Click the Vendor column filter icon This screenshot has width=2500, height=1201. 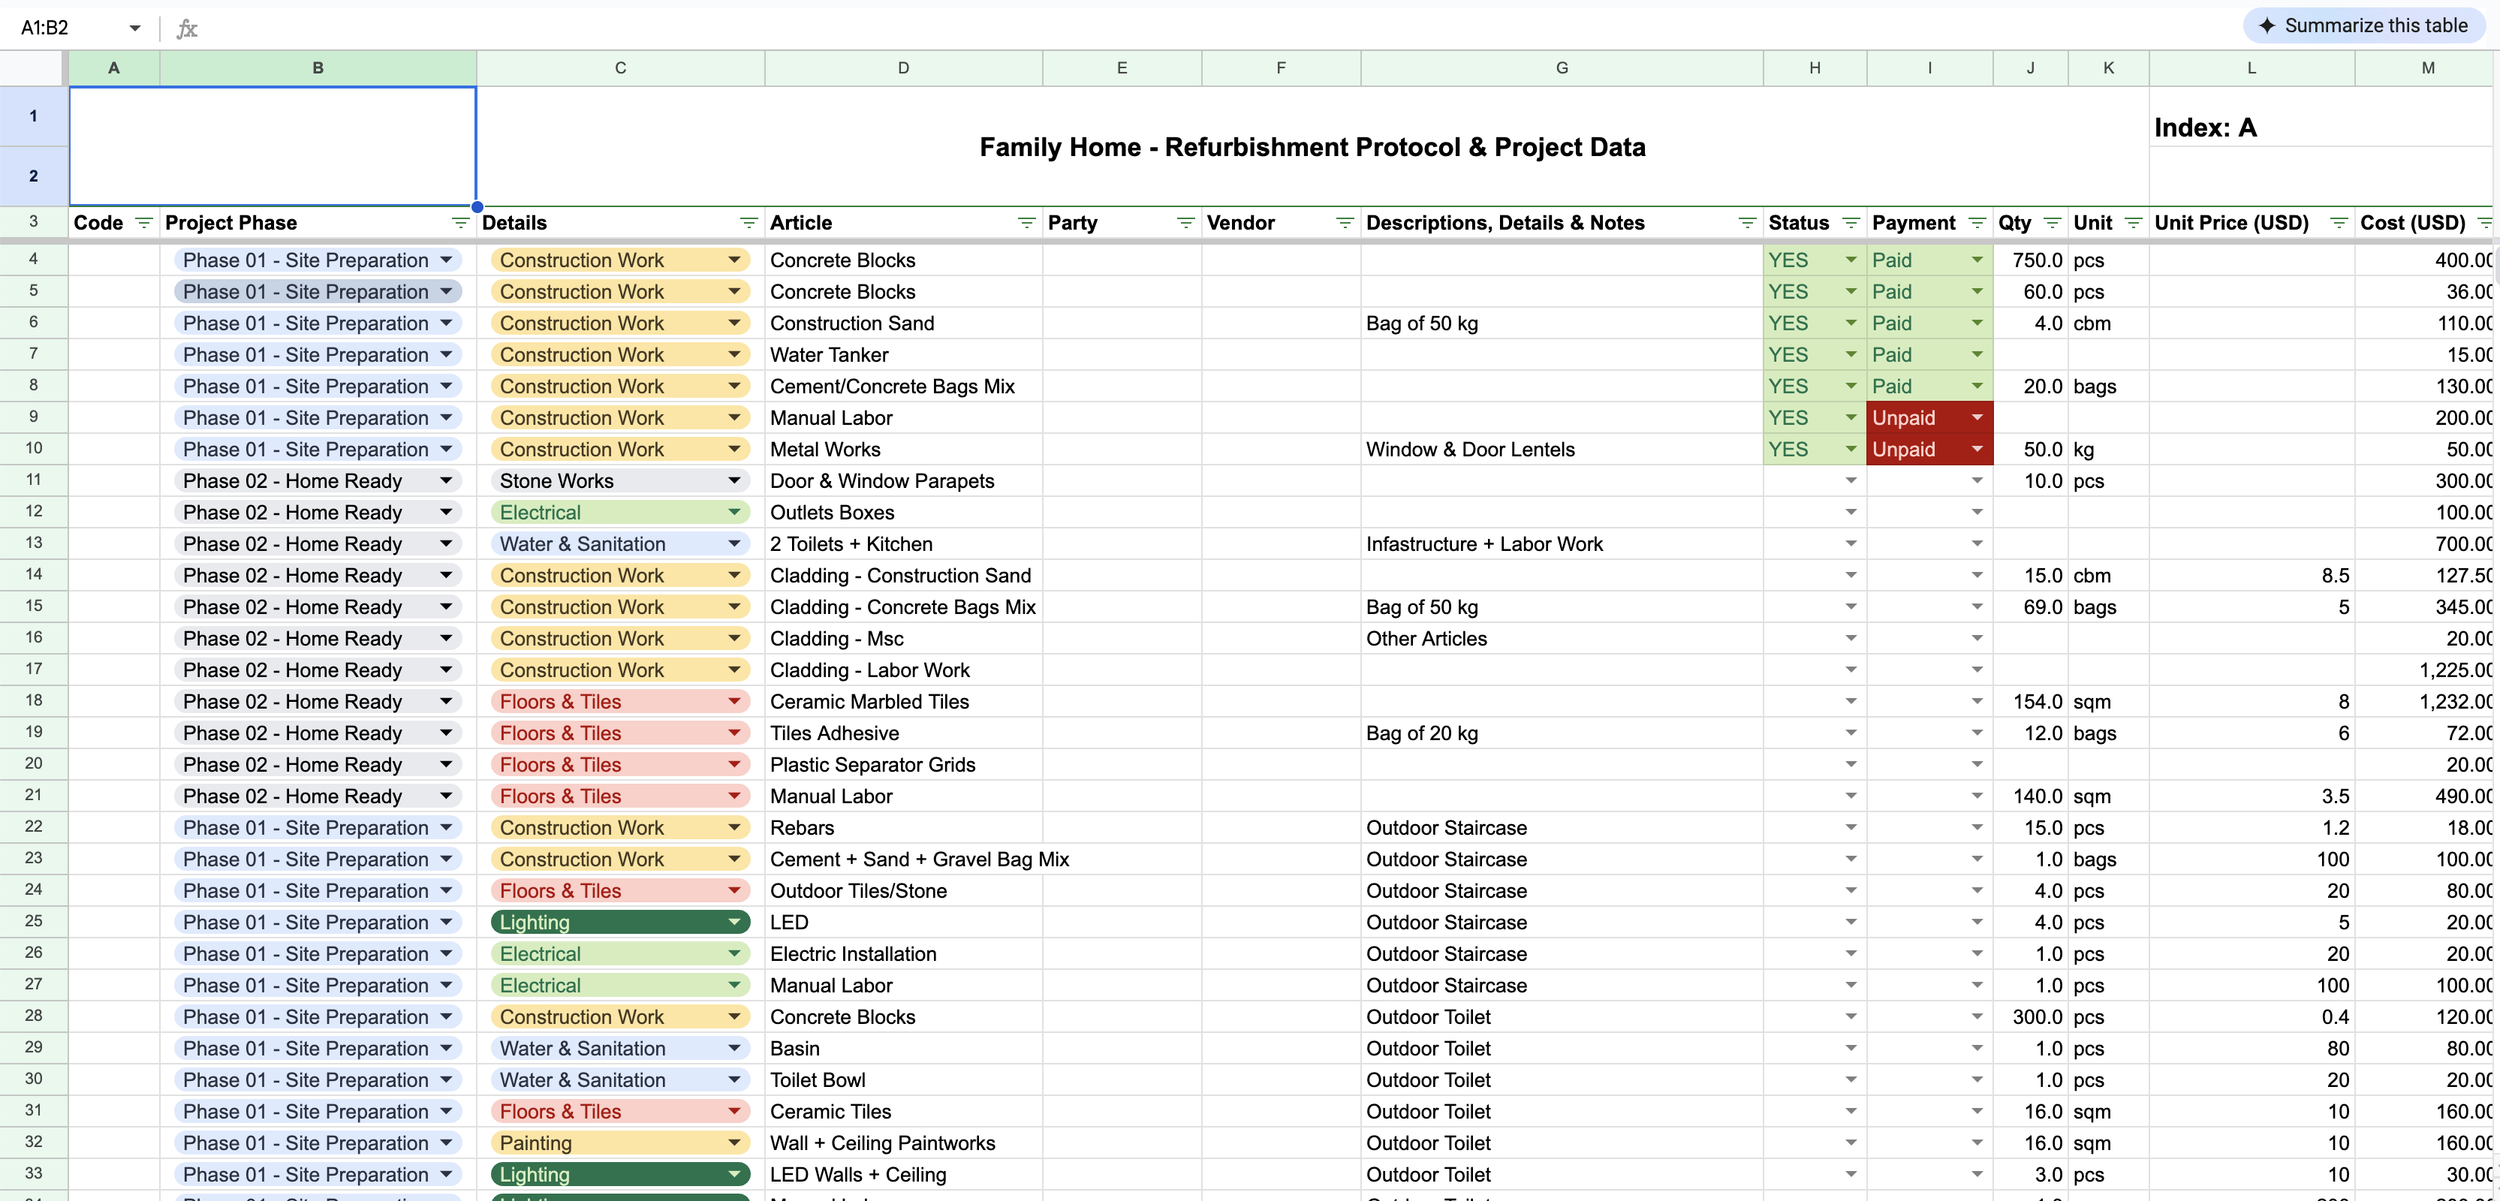tap(1345, 223)
